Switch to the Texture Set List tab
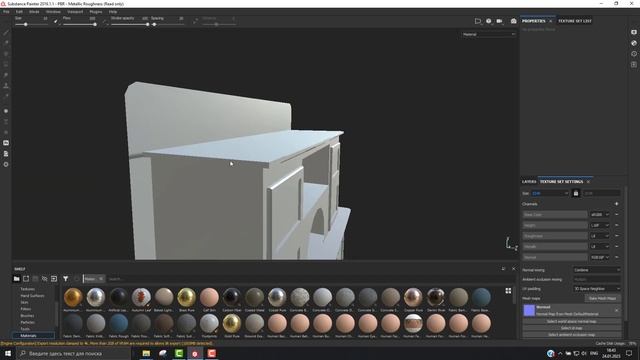 575,21
